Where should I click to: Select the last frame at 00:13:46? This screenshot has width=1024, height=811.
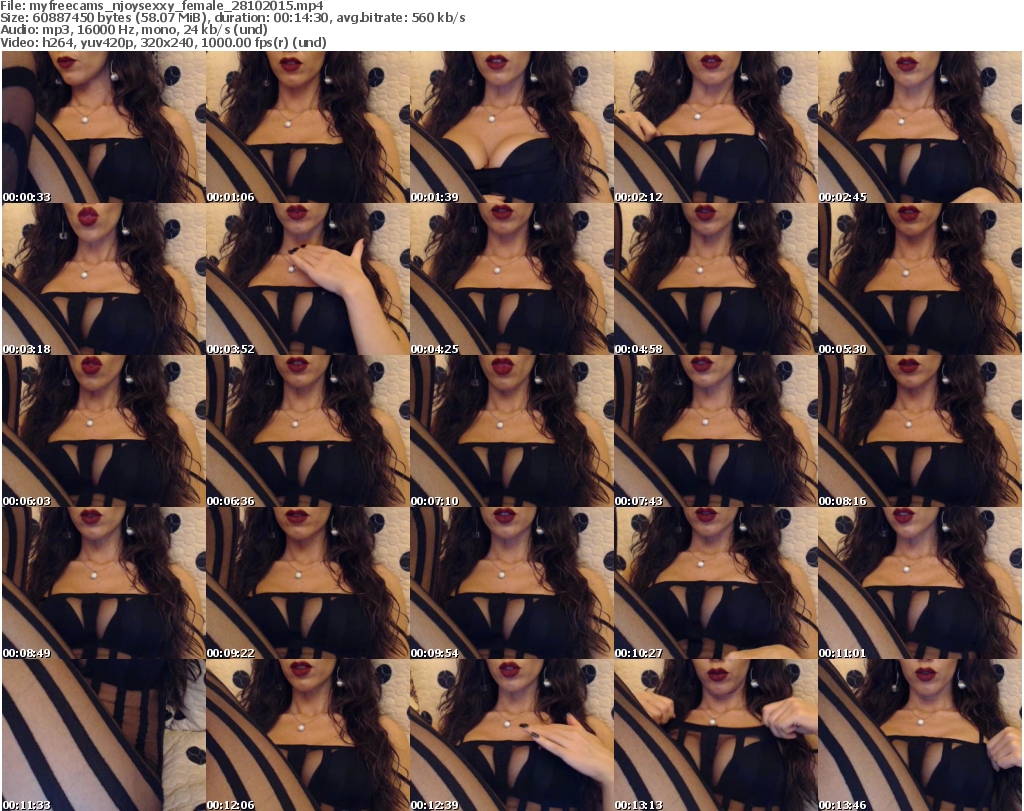(920, 735)
